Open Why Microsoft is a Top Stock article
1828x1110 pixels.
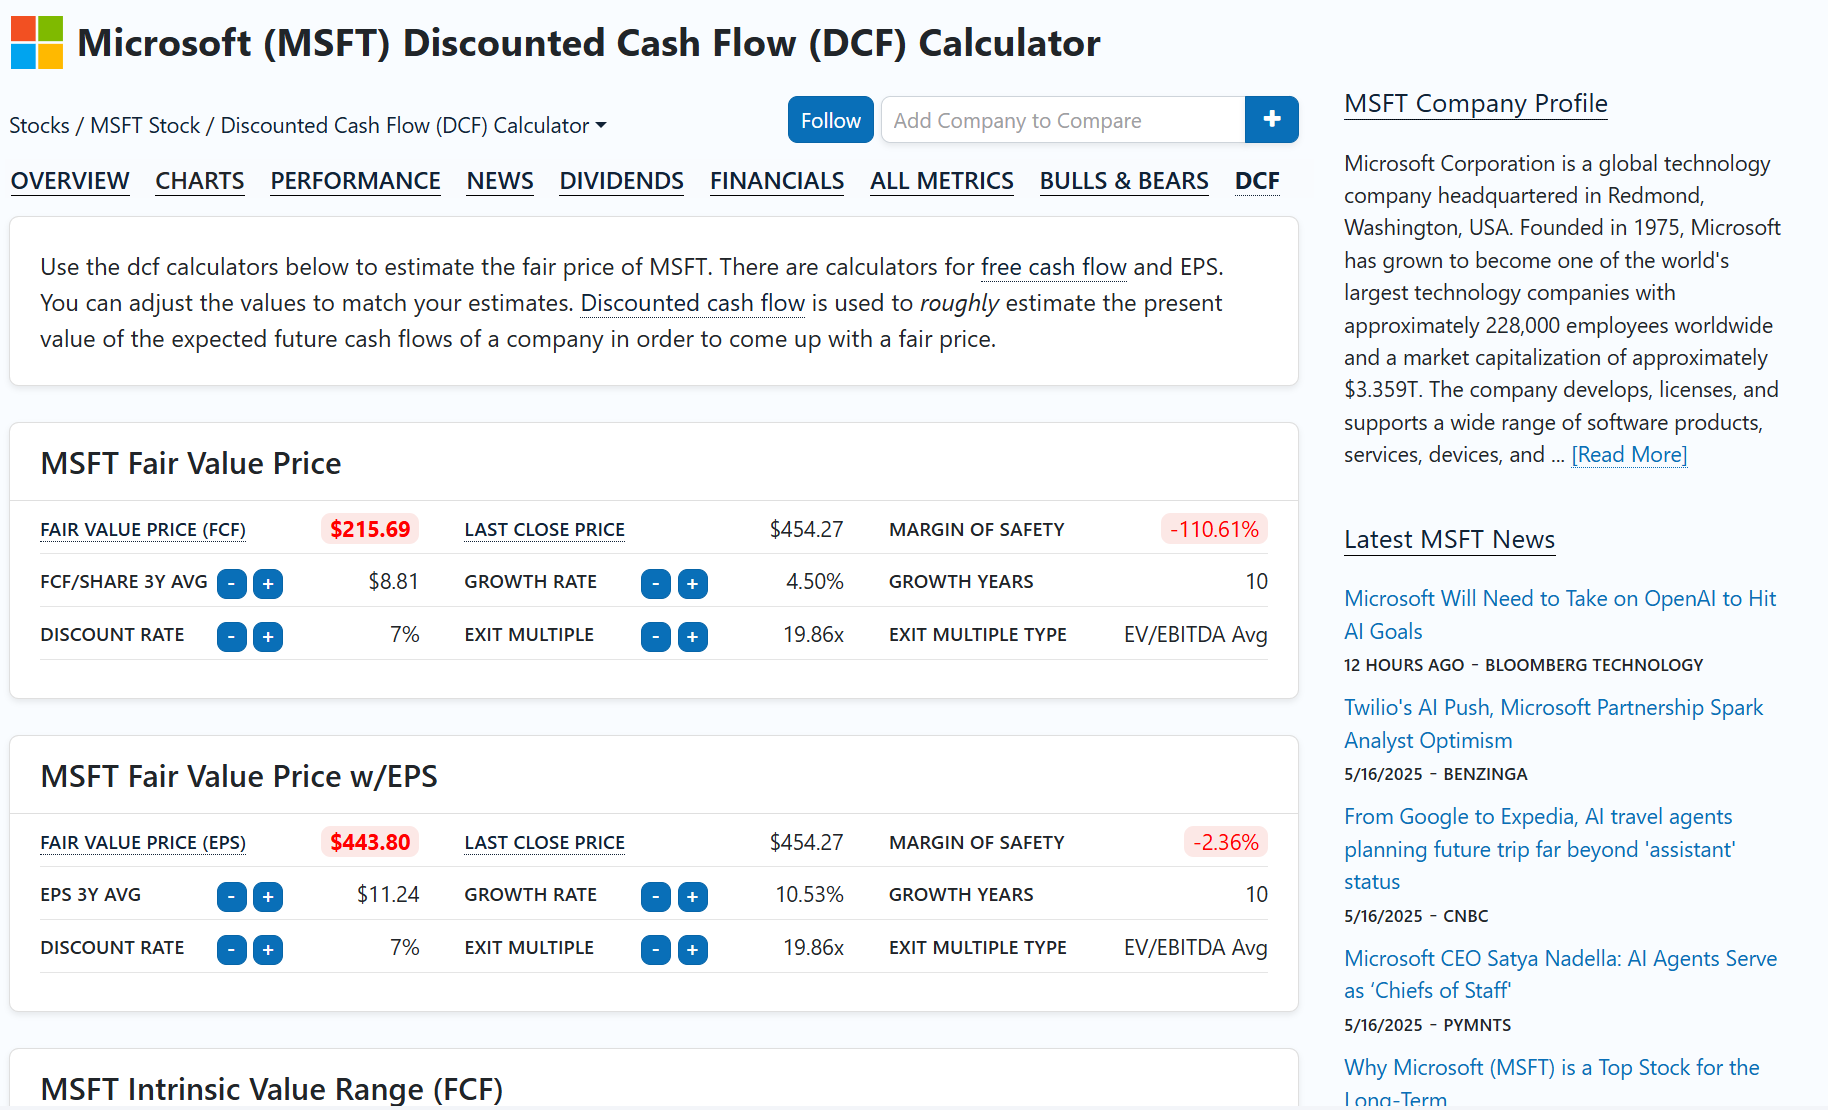[x=1552, y=1082]
